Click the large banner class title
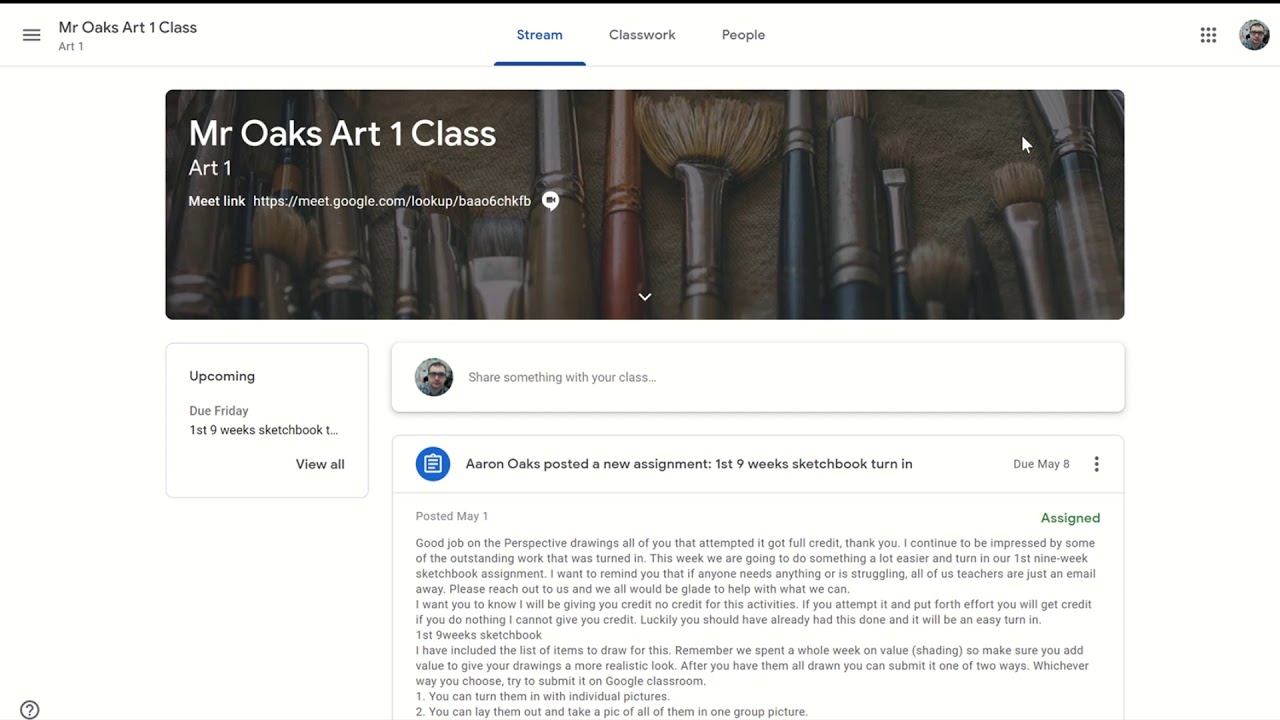 pos(342,133)
